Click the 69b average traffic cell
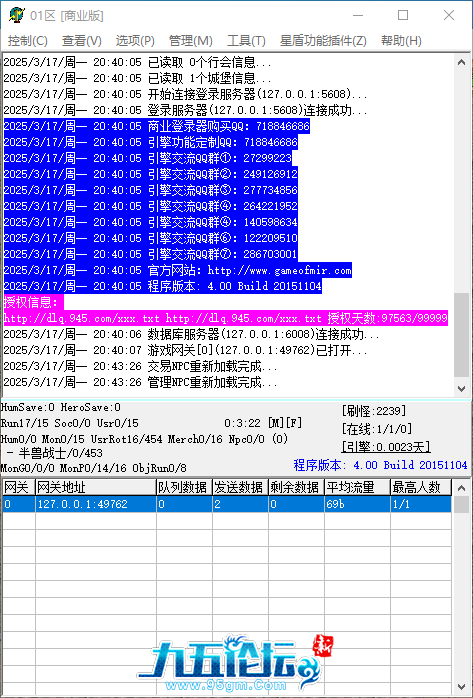Screen dimensions: 473x698 [357, 504]
